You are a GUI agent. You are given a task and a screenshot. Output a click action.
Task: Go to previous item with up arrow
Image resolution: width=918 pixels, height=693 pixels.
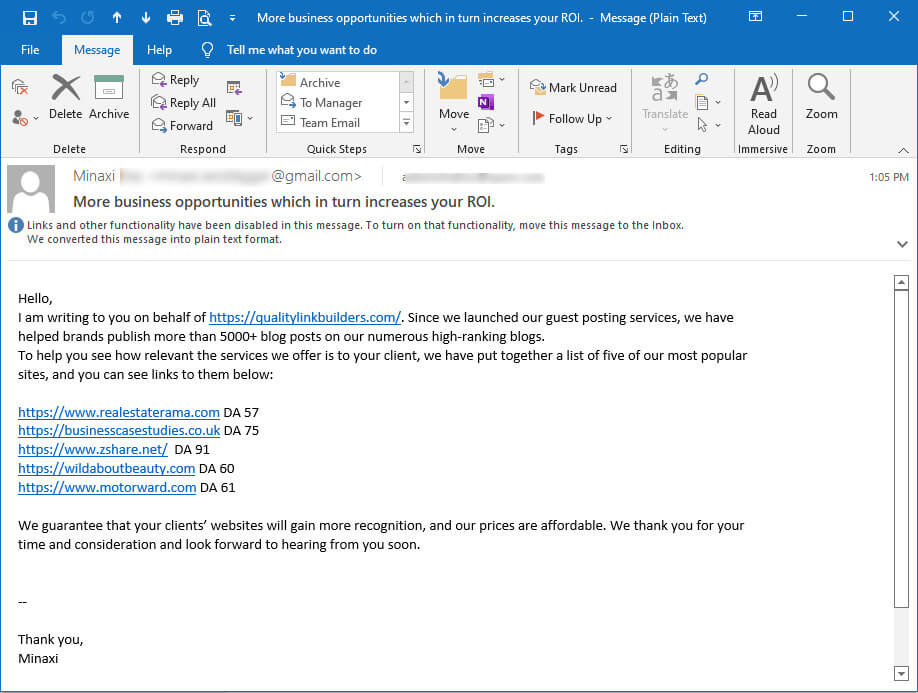pos(117,18)
